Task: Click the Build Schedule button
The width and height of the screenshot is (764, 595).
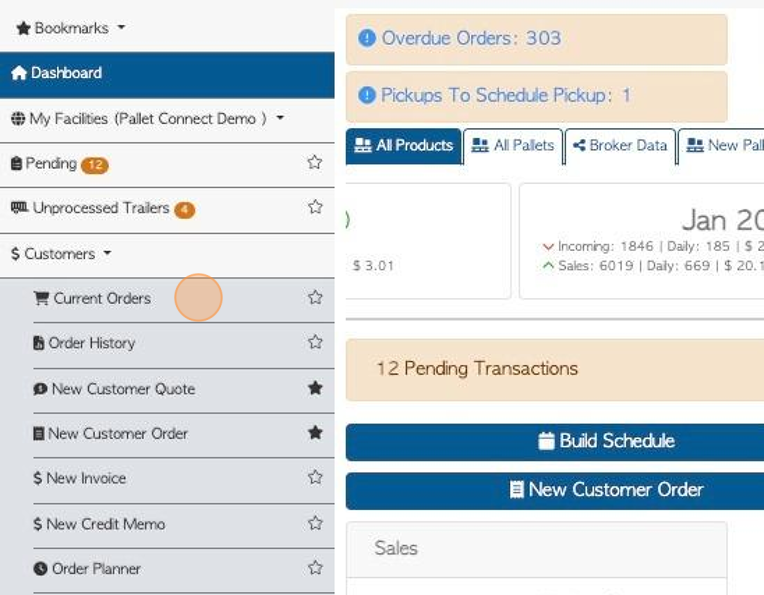Action: pos(555,441)
